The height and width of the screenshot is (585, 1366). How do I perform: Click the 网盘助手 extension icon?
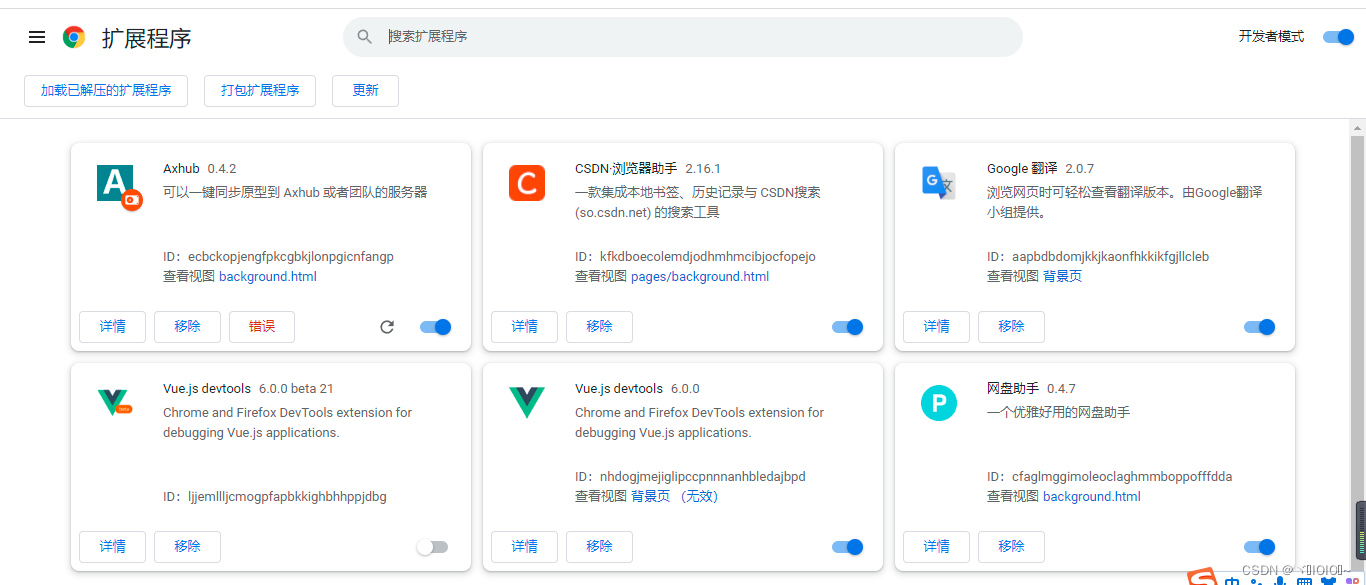[x=939, y=403]
